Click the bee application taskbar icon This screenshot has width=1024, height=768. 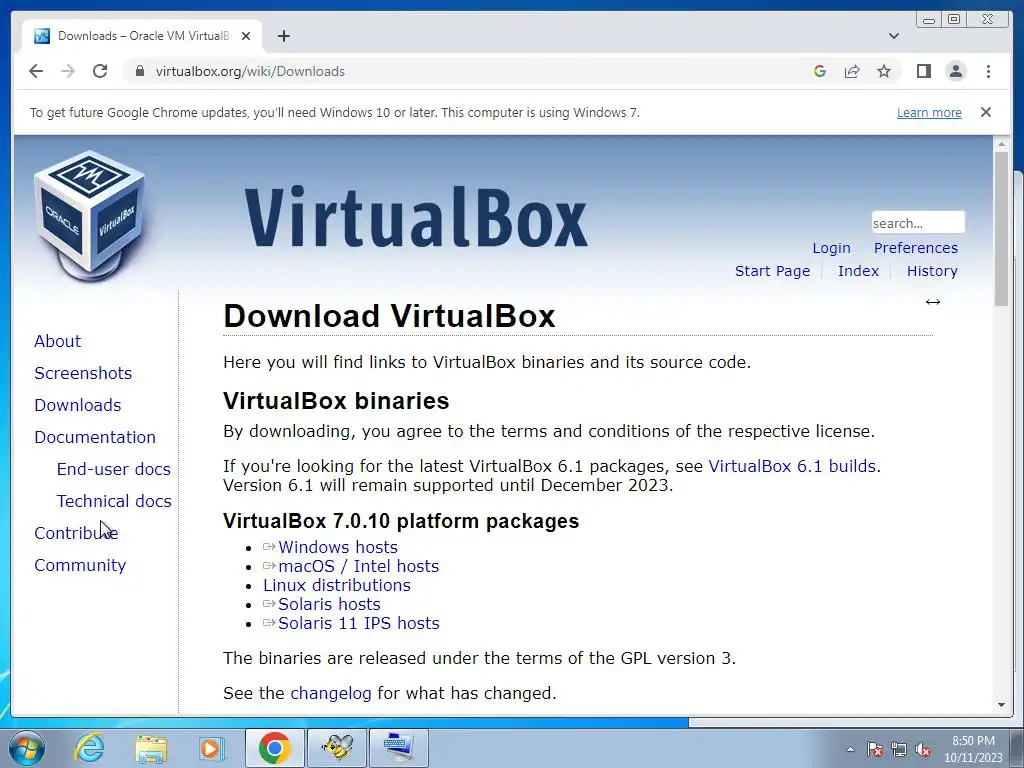tap(337, 748)
